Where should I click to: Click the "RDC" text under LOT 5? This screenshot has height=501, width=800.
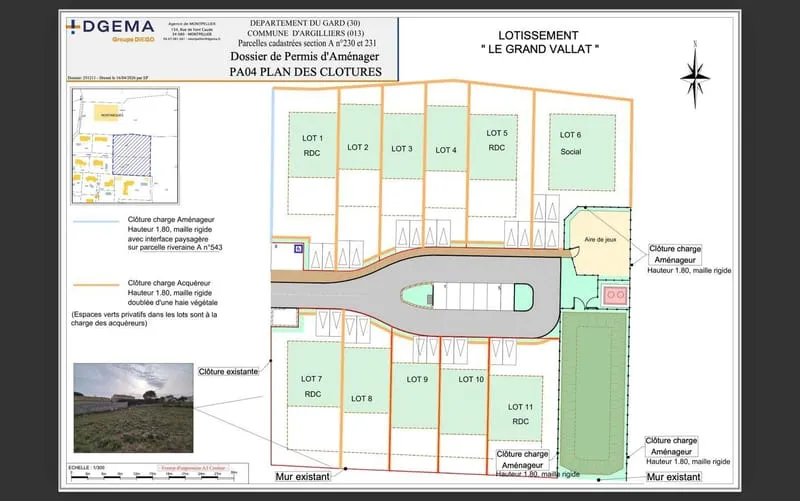tap(496, 148)
